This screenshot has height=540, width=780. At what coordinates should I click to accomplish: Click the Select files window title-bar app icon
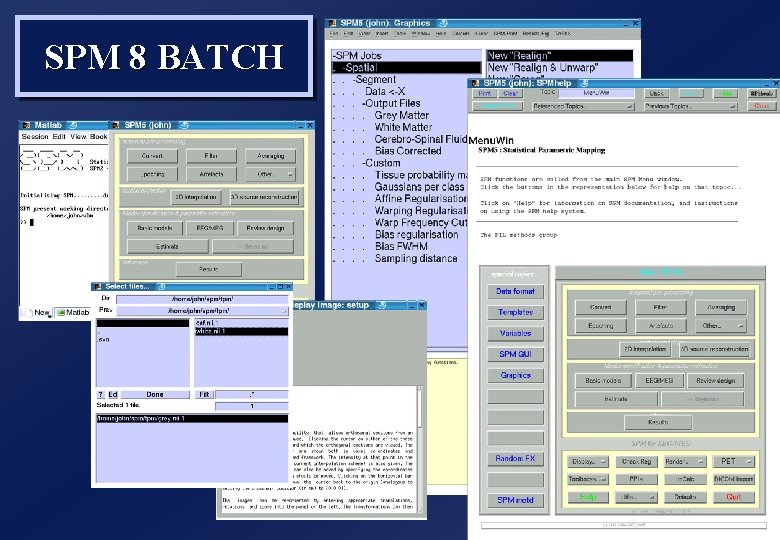click(98, 286)
